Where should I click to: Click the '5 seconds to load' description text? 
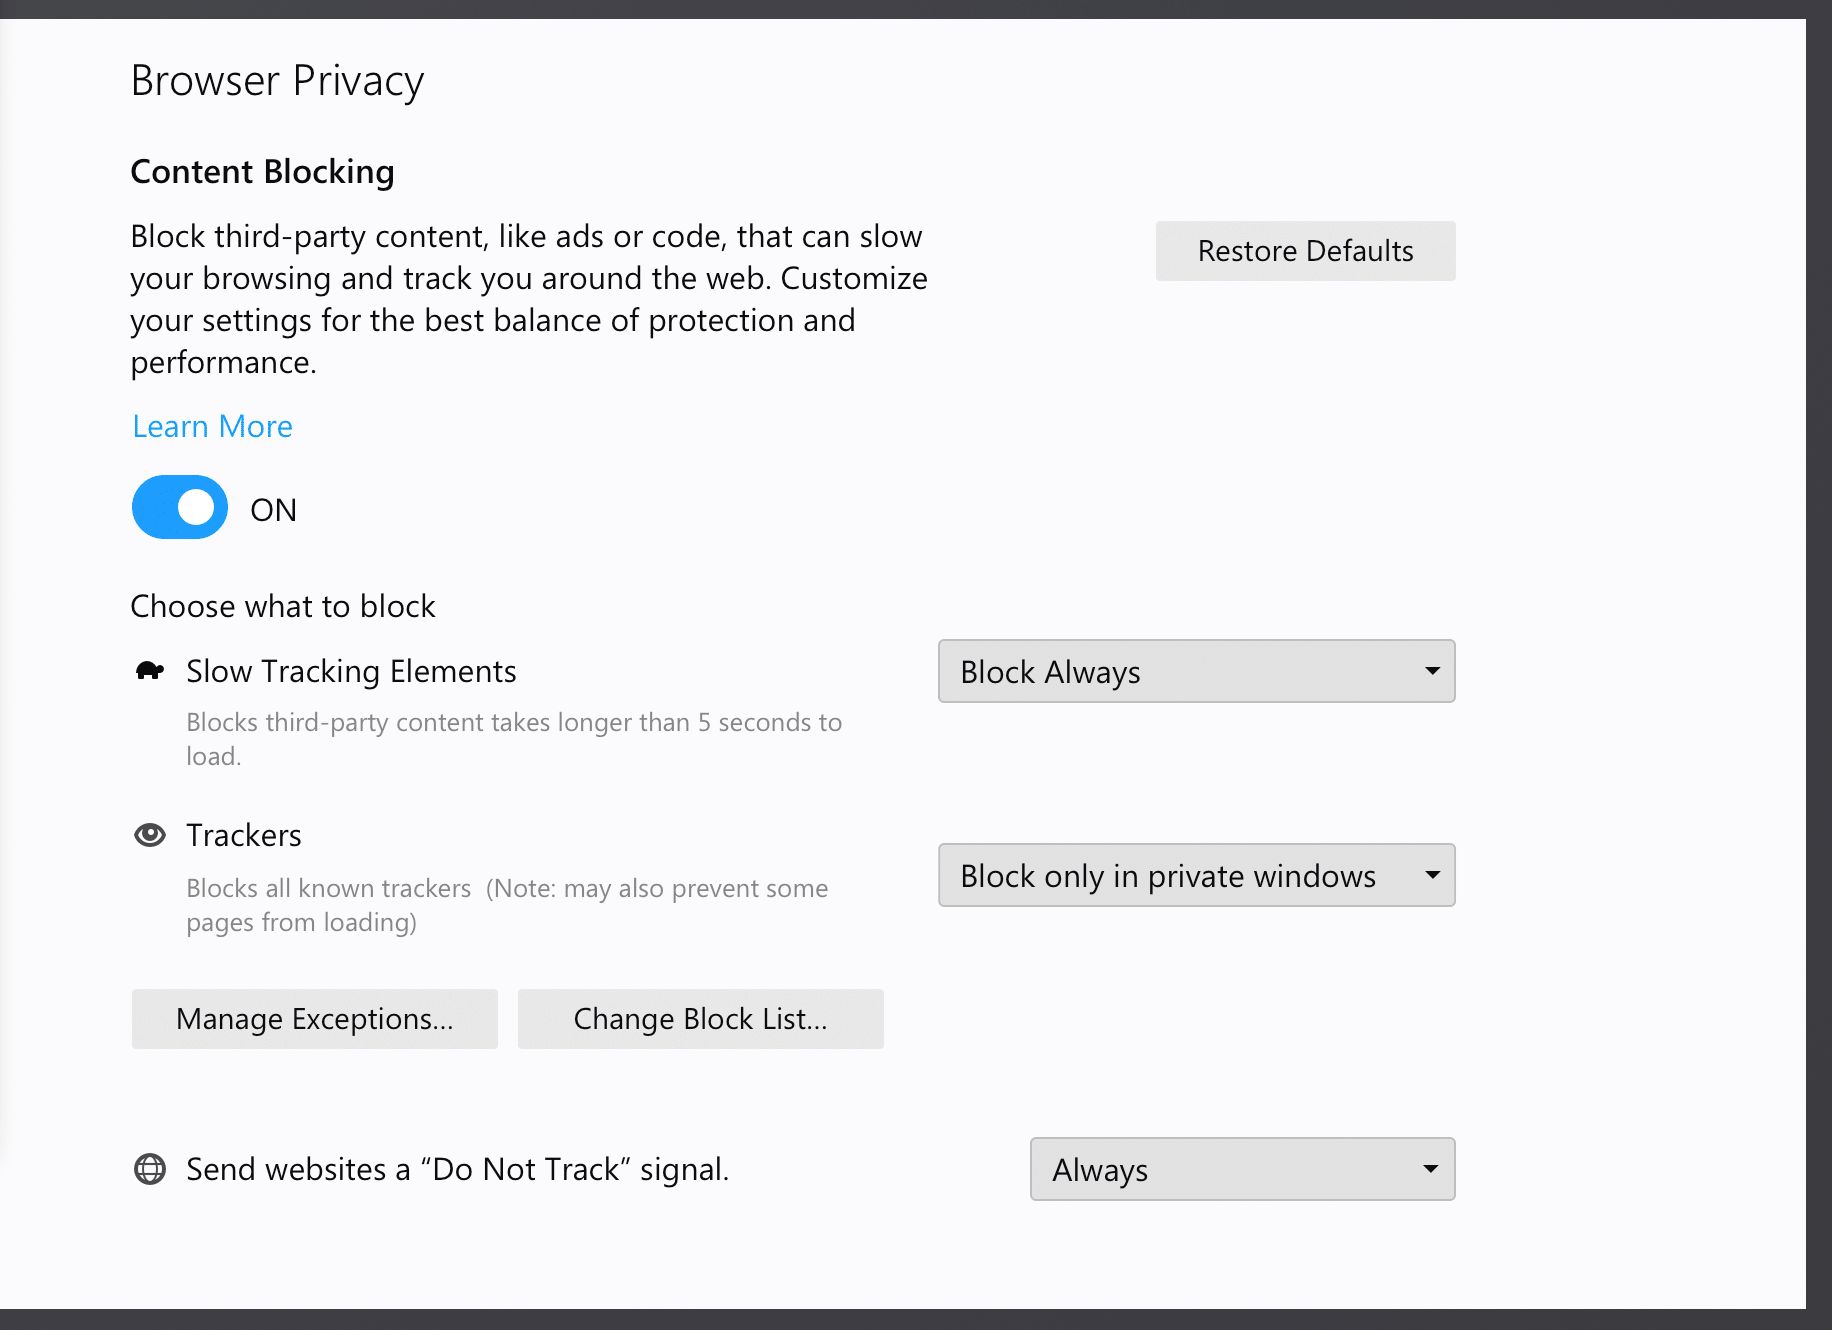pyautogui.click(x=514, y=738)
